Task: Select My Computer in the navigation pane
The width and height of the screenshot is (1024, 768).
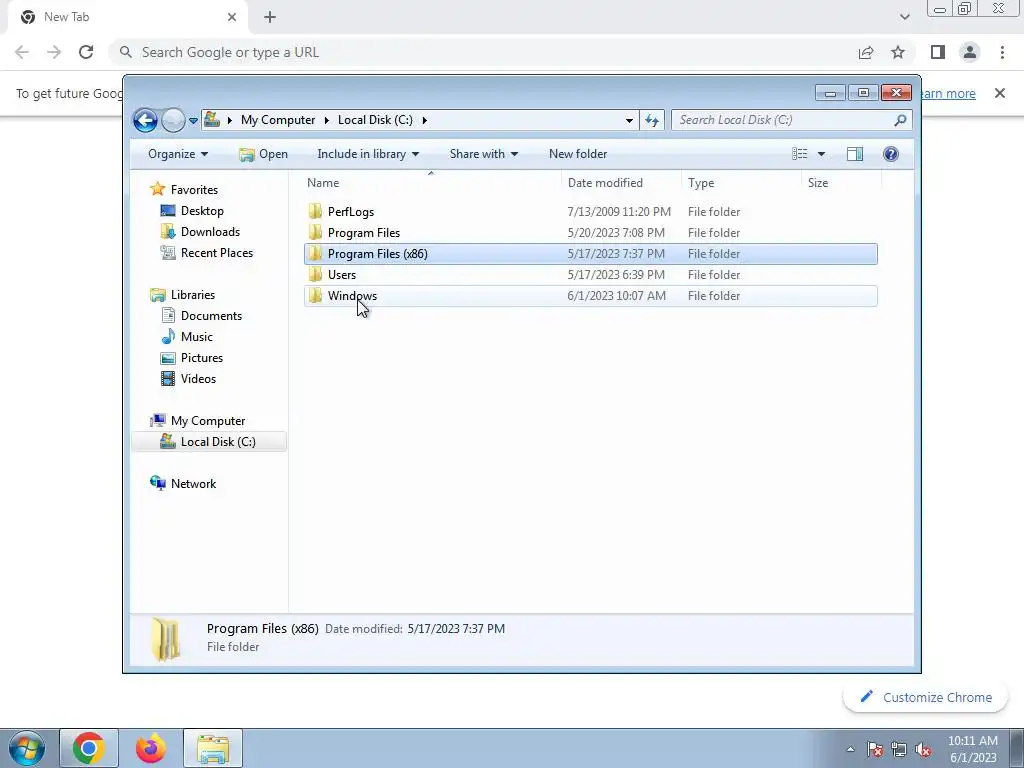Action: coord(208,421)
